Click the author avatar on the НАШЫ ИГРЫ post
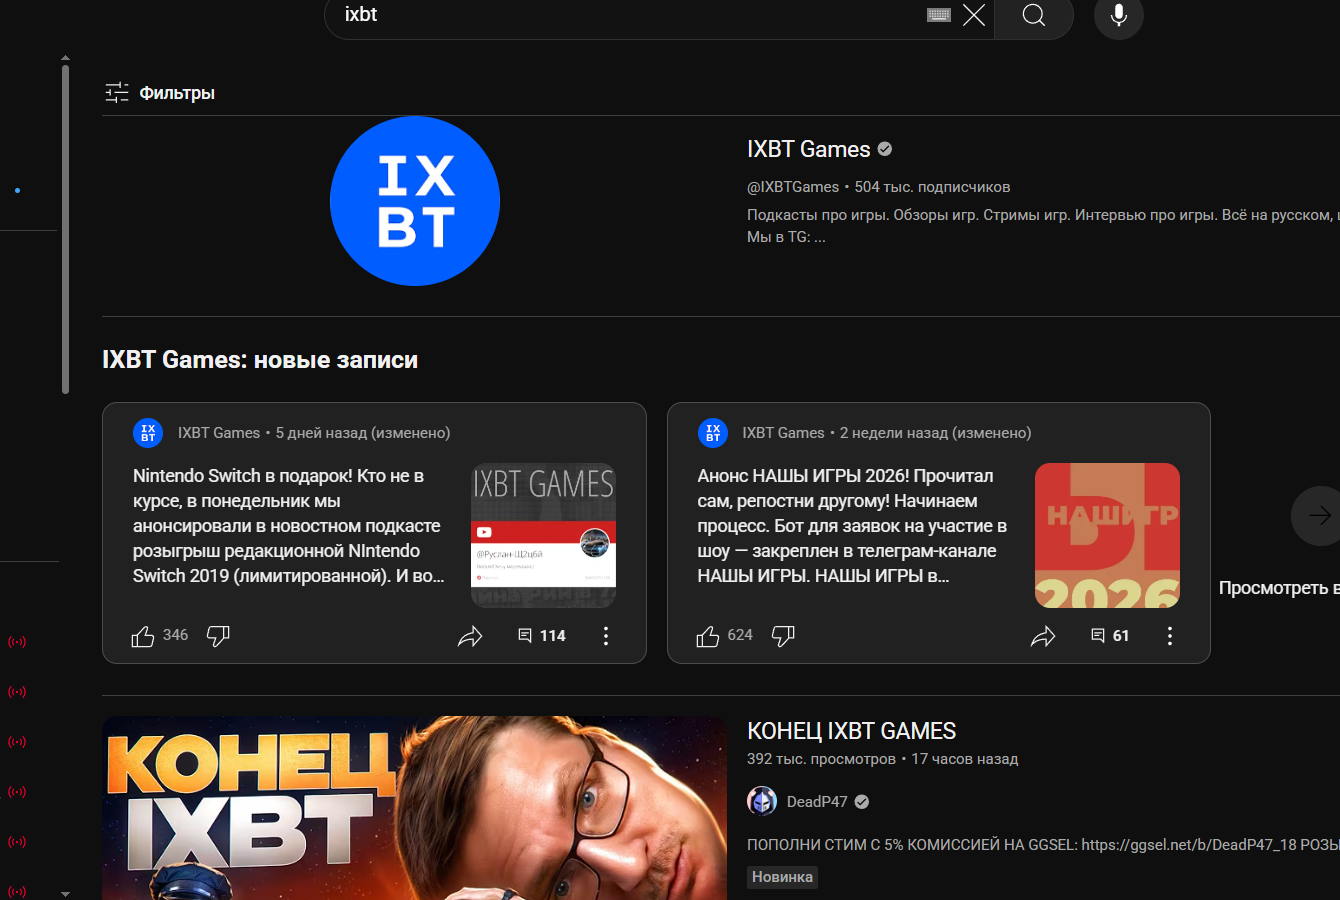 pos(713,433)
